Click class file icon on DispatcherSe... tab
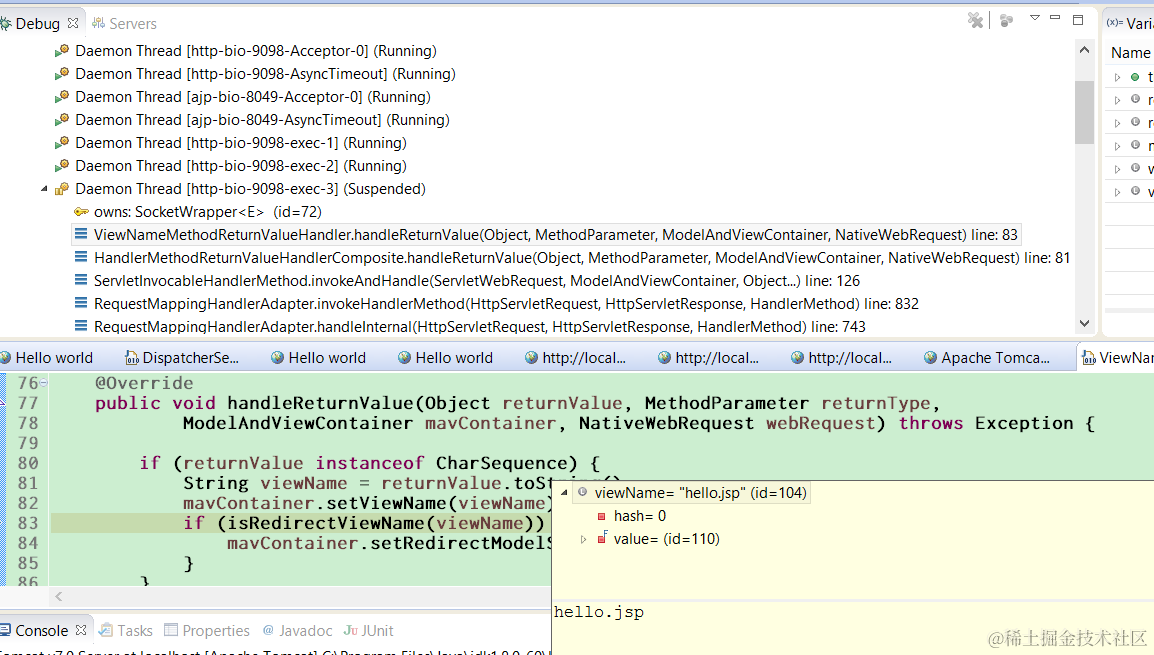The image size is (1154, 655). point(132,358)
